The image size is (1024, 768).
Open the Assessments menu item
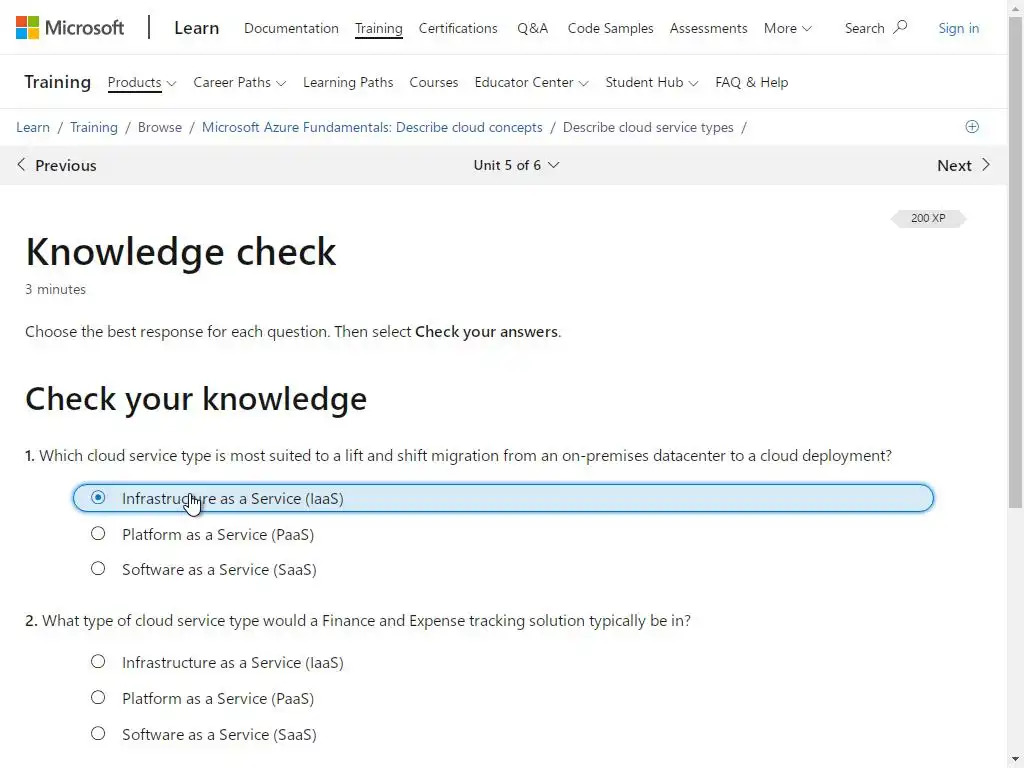click(708, 28)
